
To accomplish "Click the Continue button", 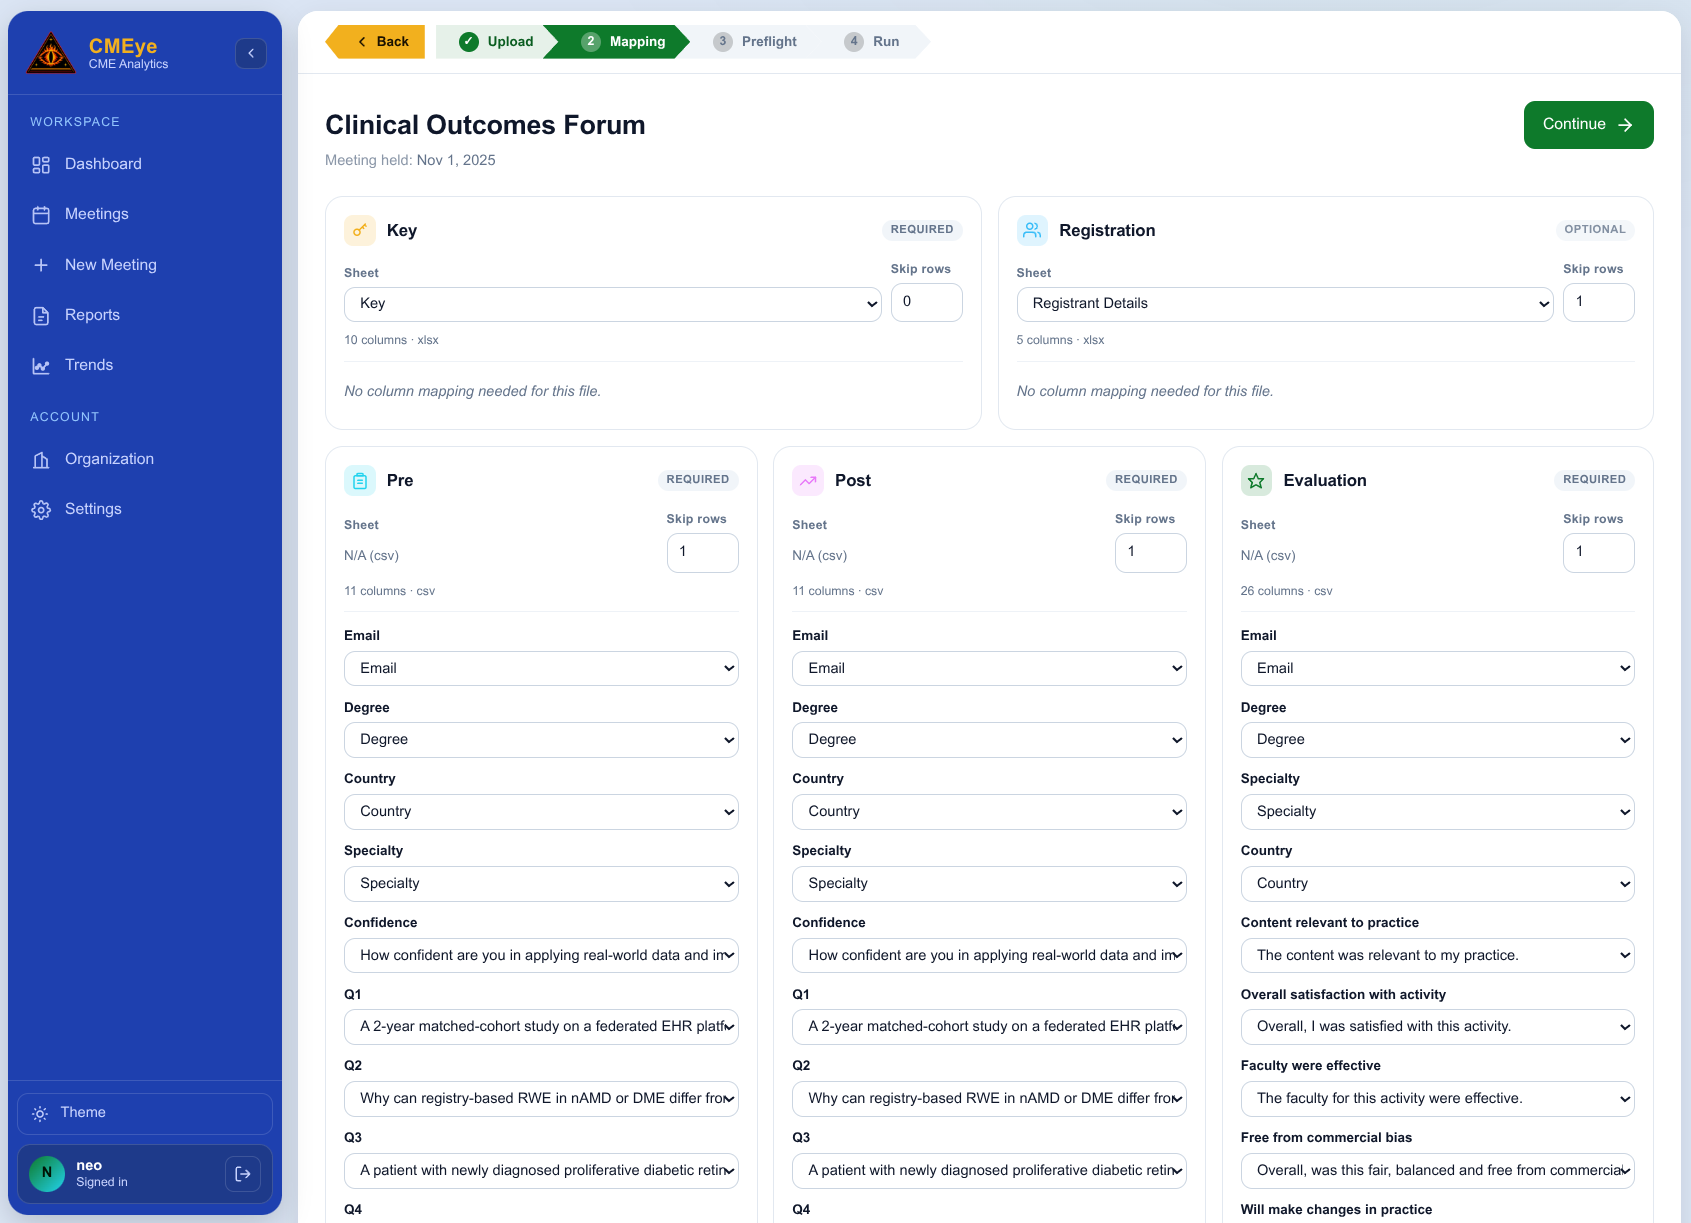I will (x=1588, y=125).
